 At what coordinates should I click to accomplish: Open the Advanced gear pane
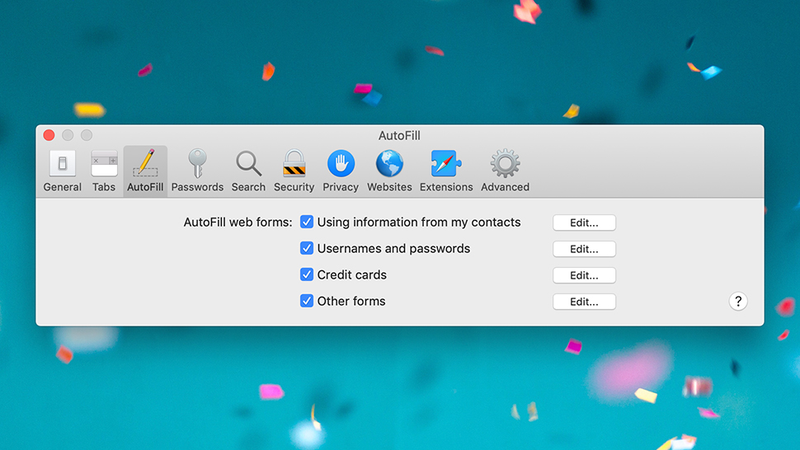pyautogui.click(x=505, y=171)
